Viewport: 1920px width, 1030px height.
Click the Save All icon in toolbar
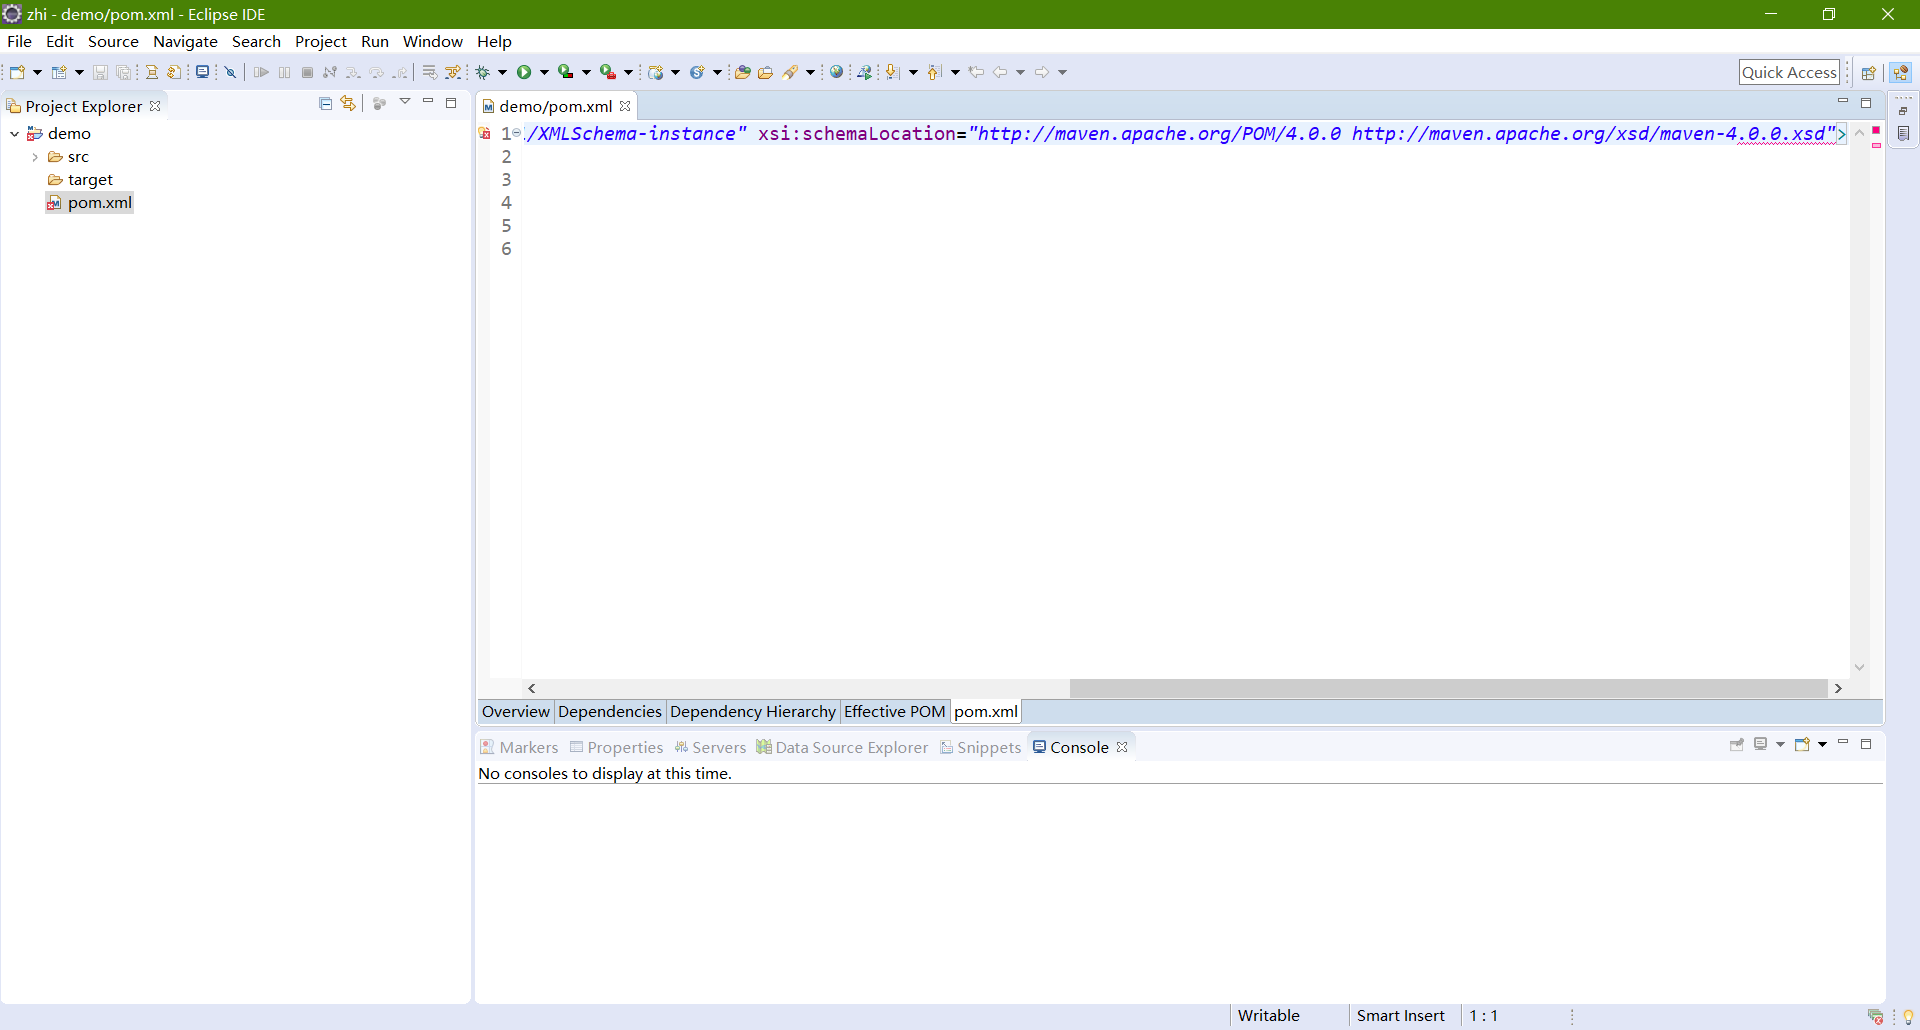pyautogui.click(x=123, y=72)
